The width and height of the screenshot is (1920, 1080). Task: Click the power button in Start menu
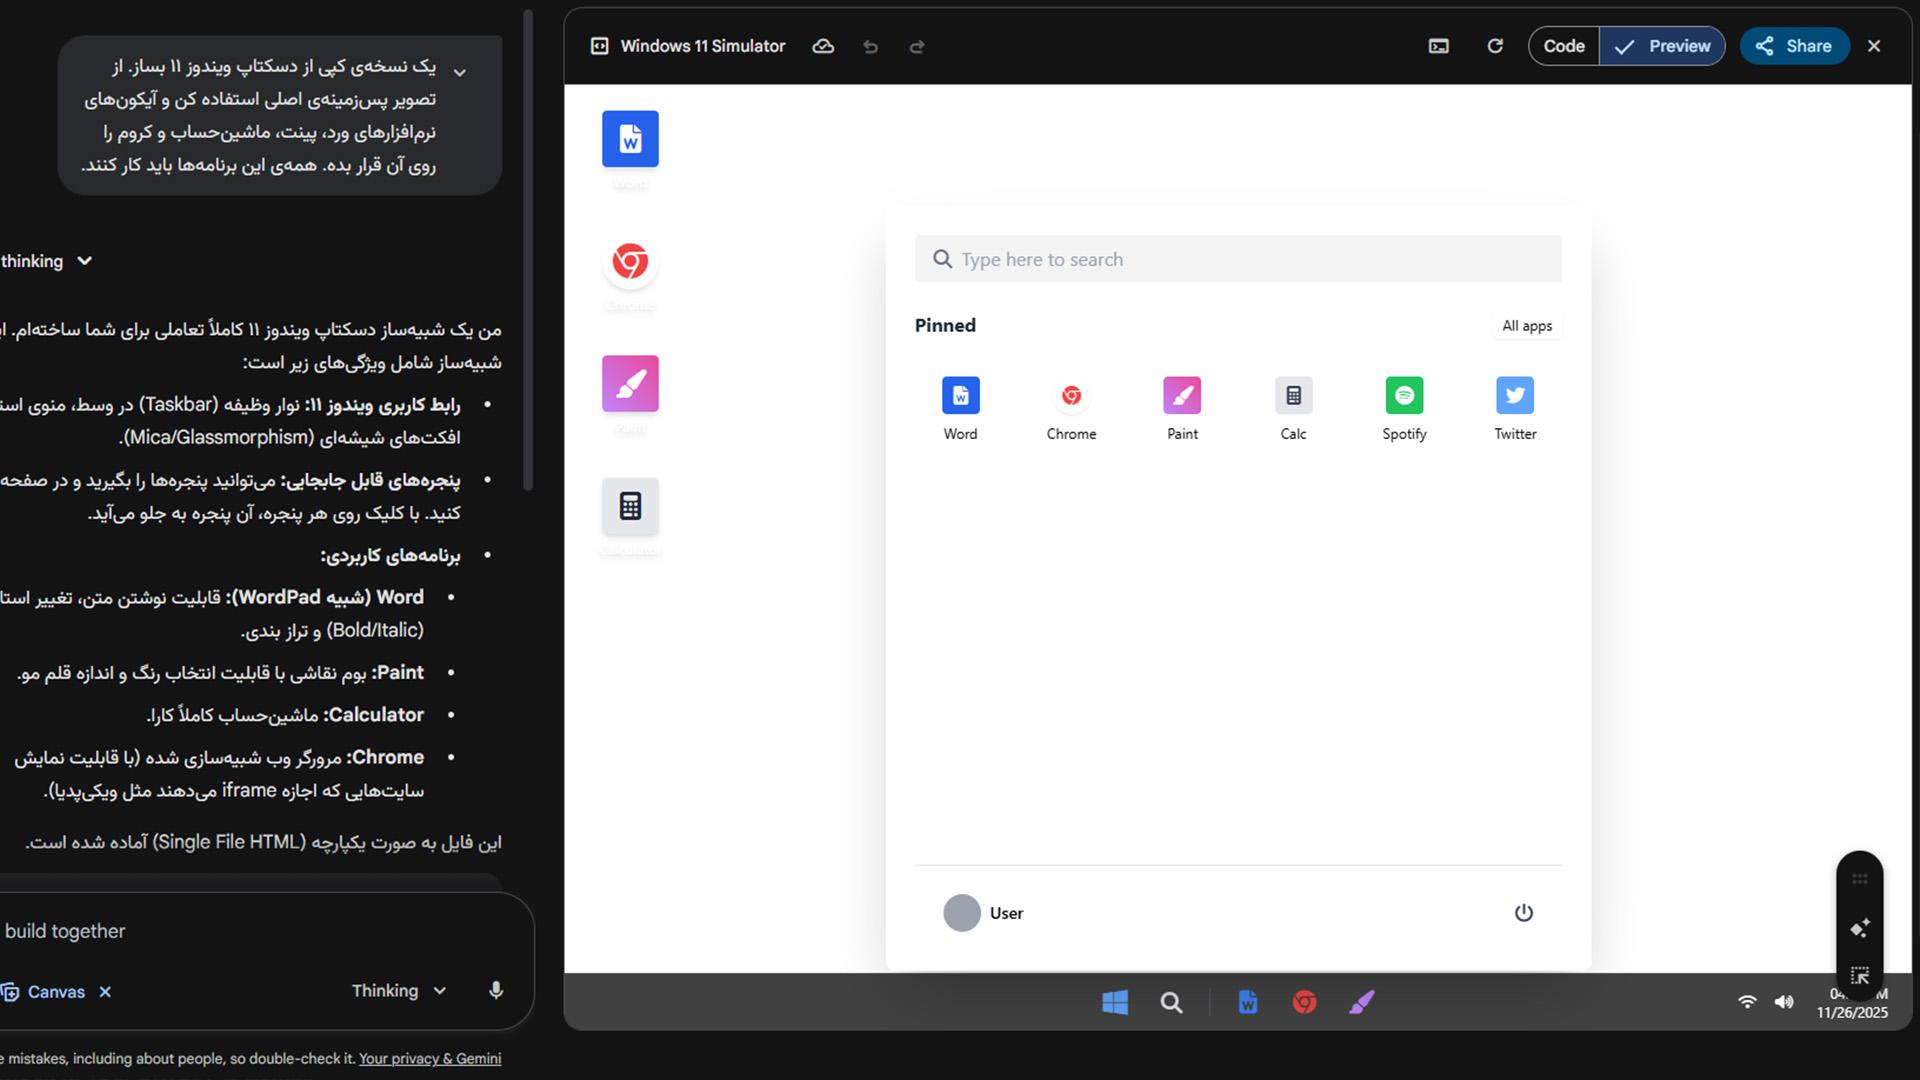coord(1523,913)
